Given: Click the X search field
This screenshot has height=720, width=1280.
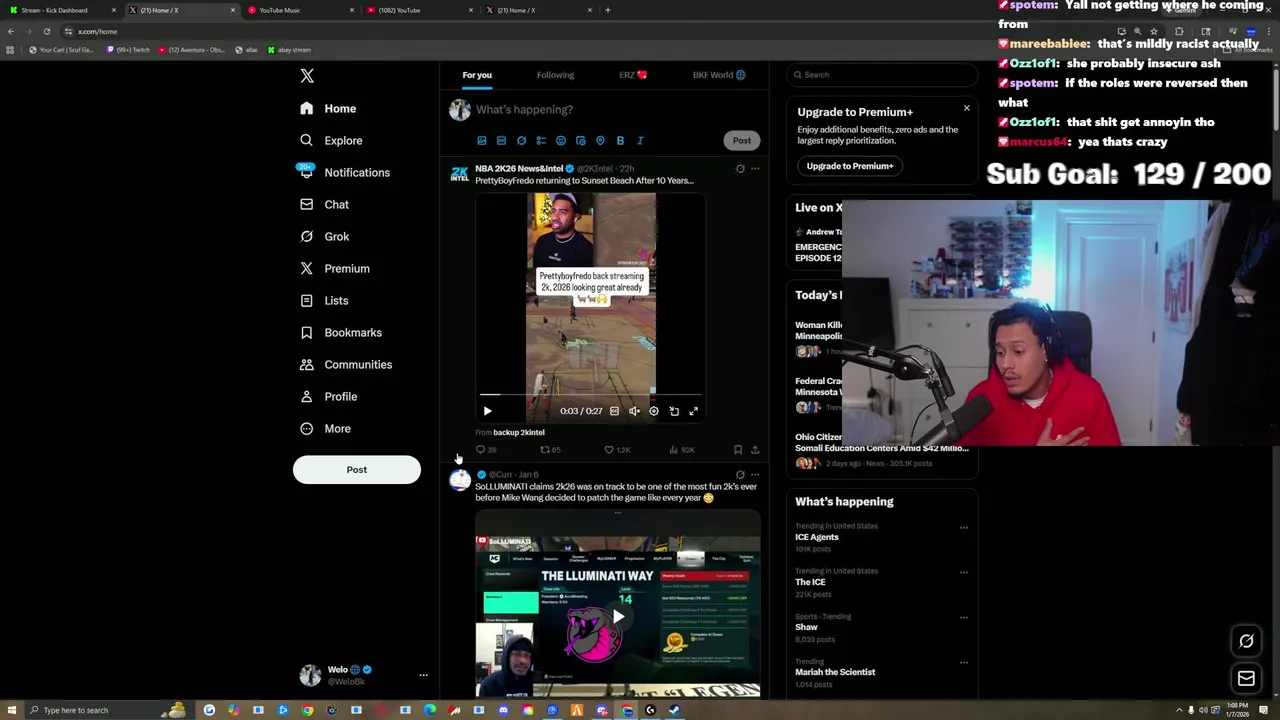Looking at the screenshot, I should click(881, 75).
